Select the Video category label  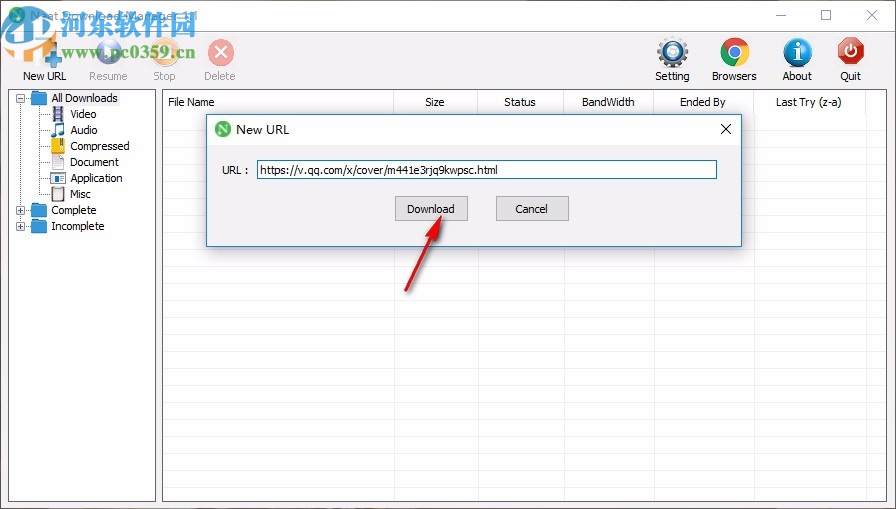(83, 114)
